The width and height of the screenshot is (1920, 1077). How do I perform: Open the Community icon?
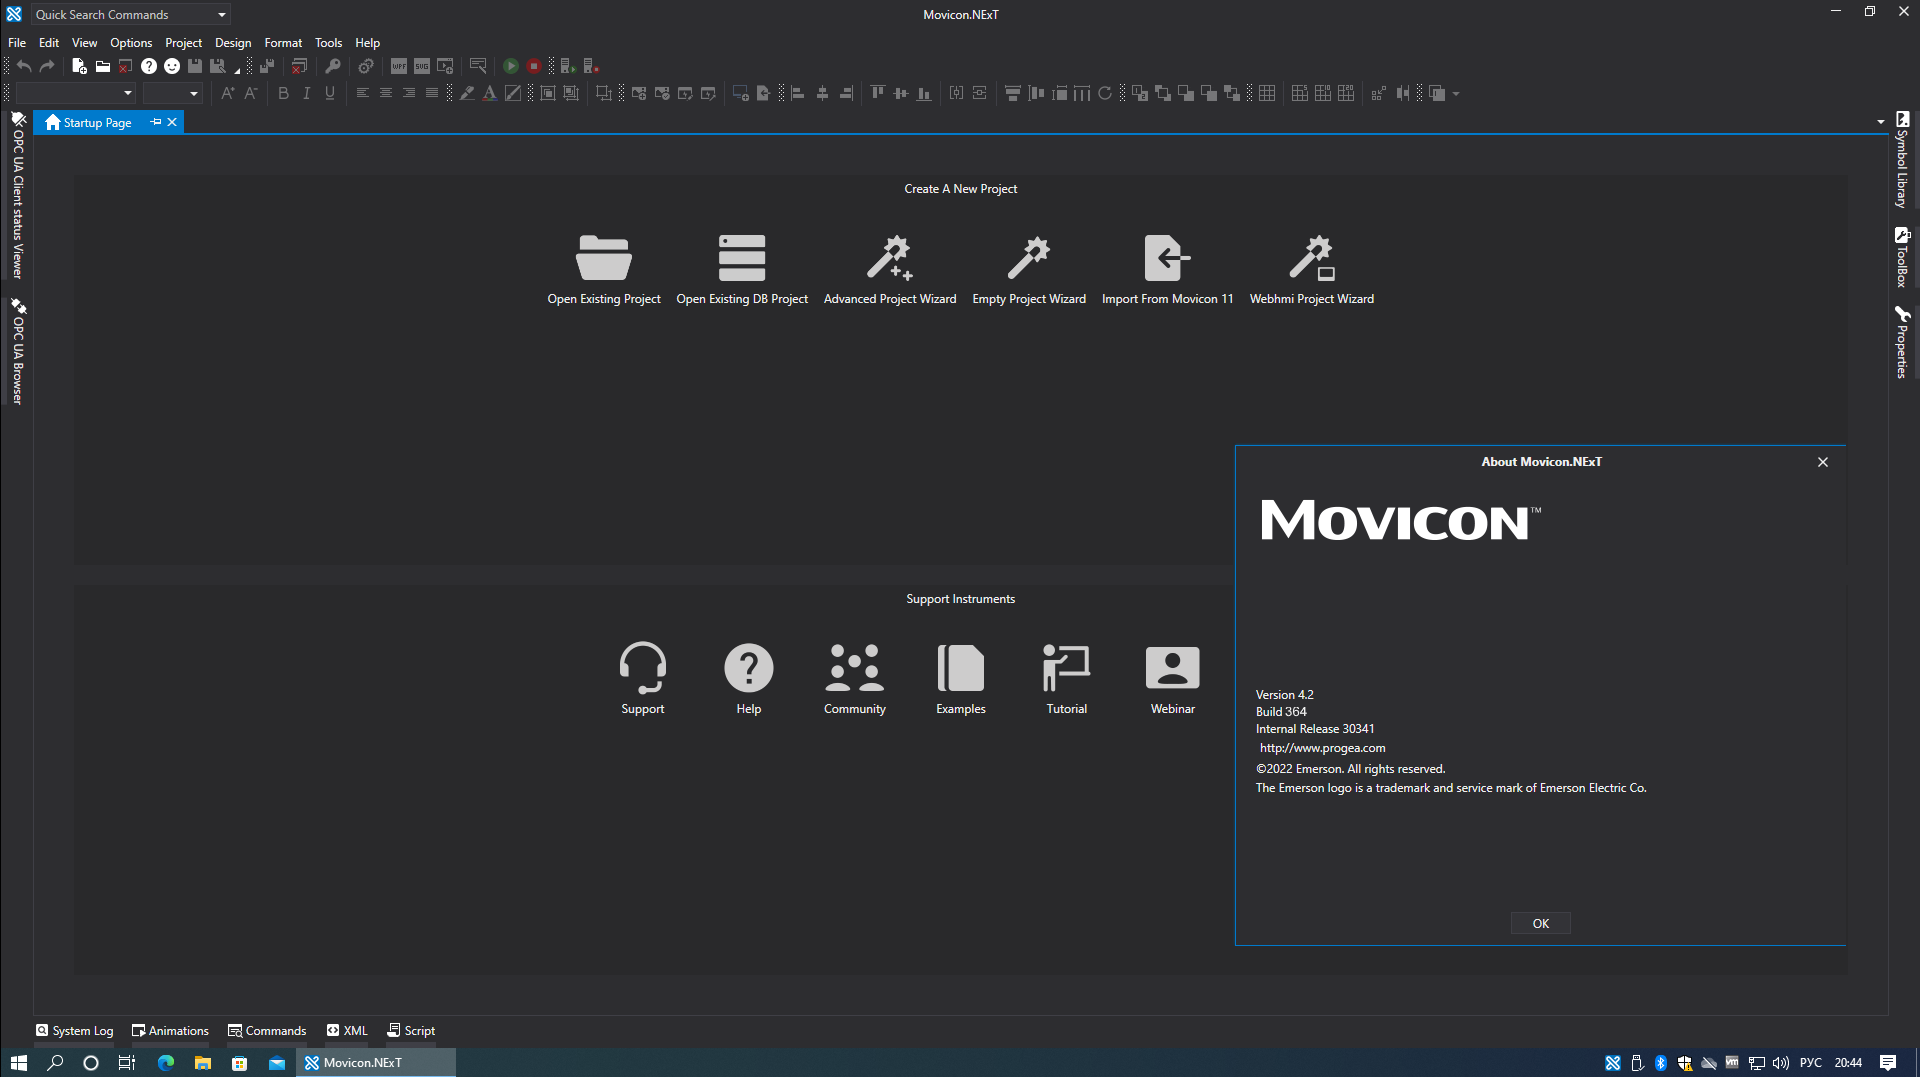point(855,668)
